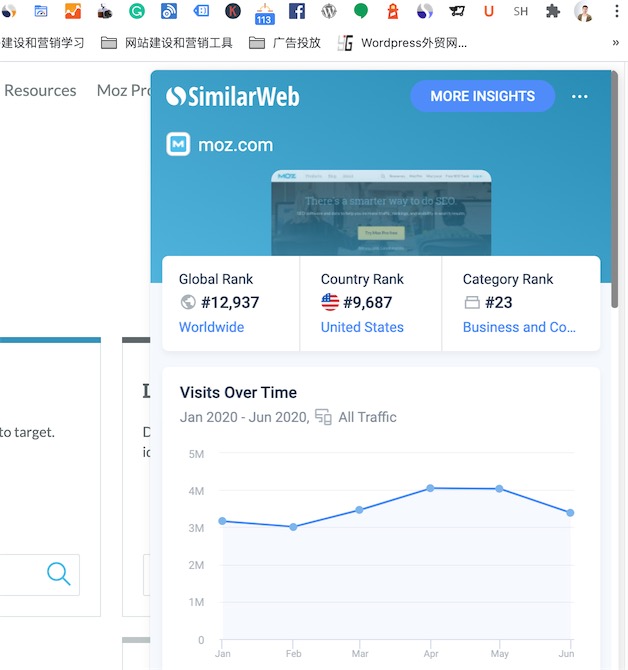Click the Global Rank #12,937 value
Screen dimensions: 628x670
tap(230, 303)
